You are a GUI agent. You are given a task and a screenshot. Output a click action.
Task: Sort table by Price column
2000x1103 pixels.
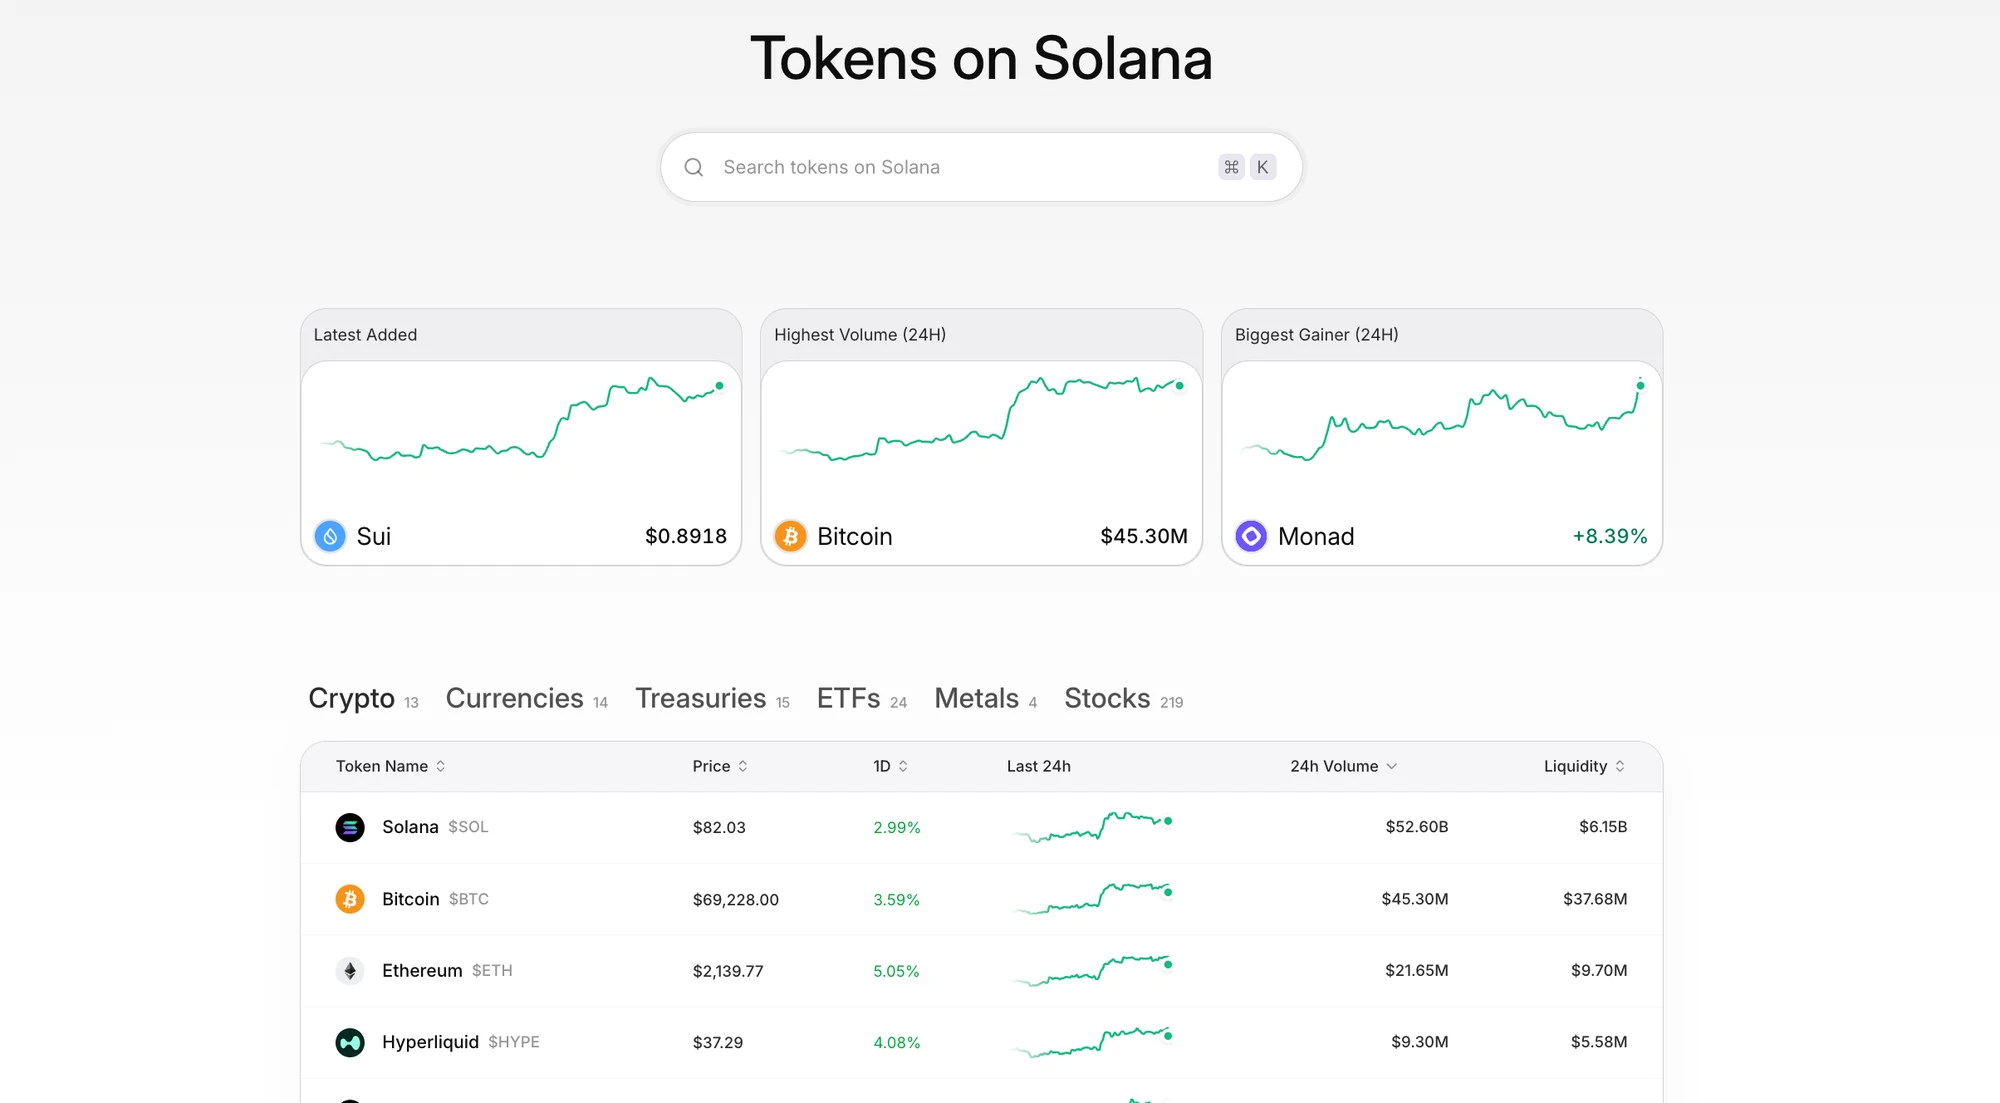[720, 766]
